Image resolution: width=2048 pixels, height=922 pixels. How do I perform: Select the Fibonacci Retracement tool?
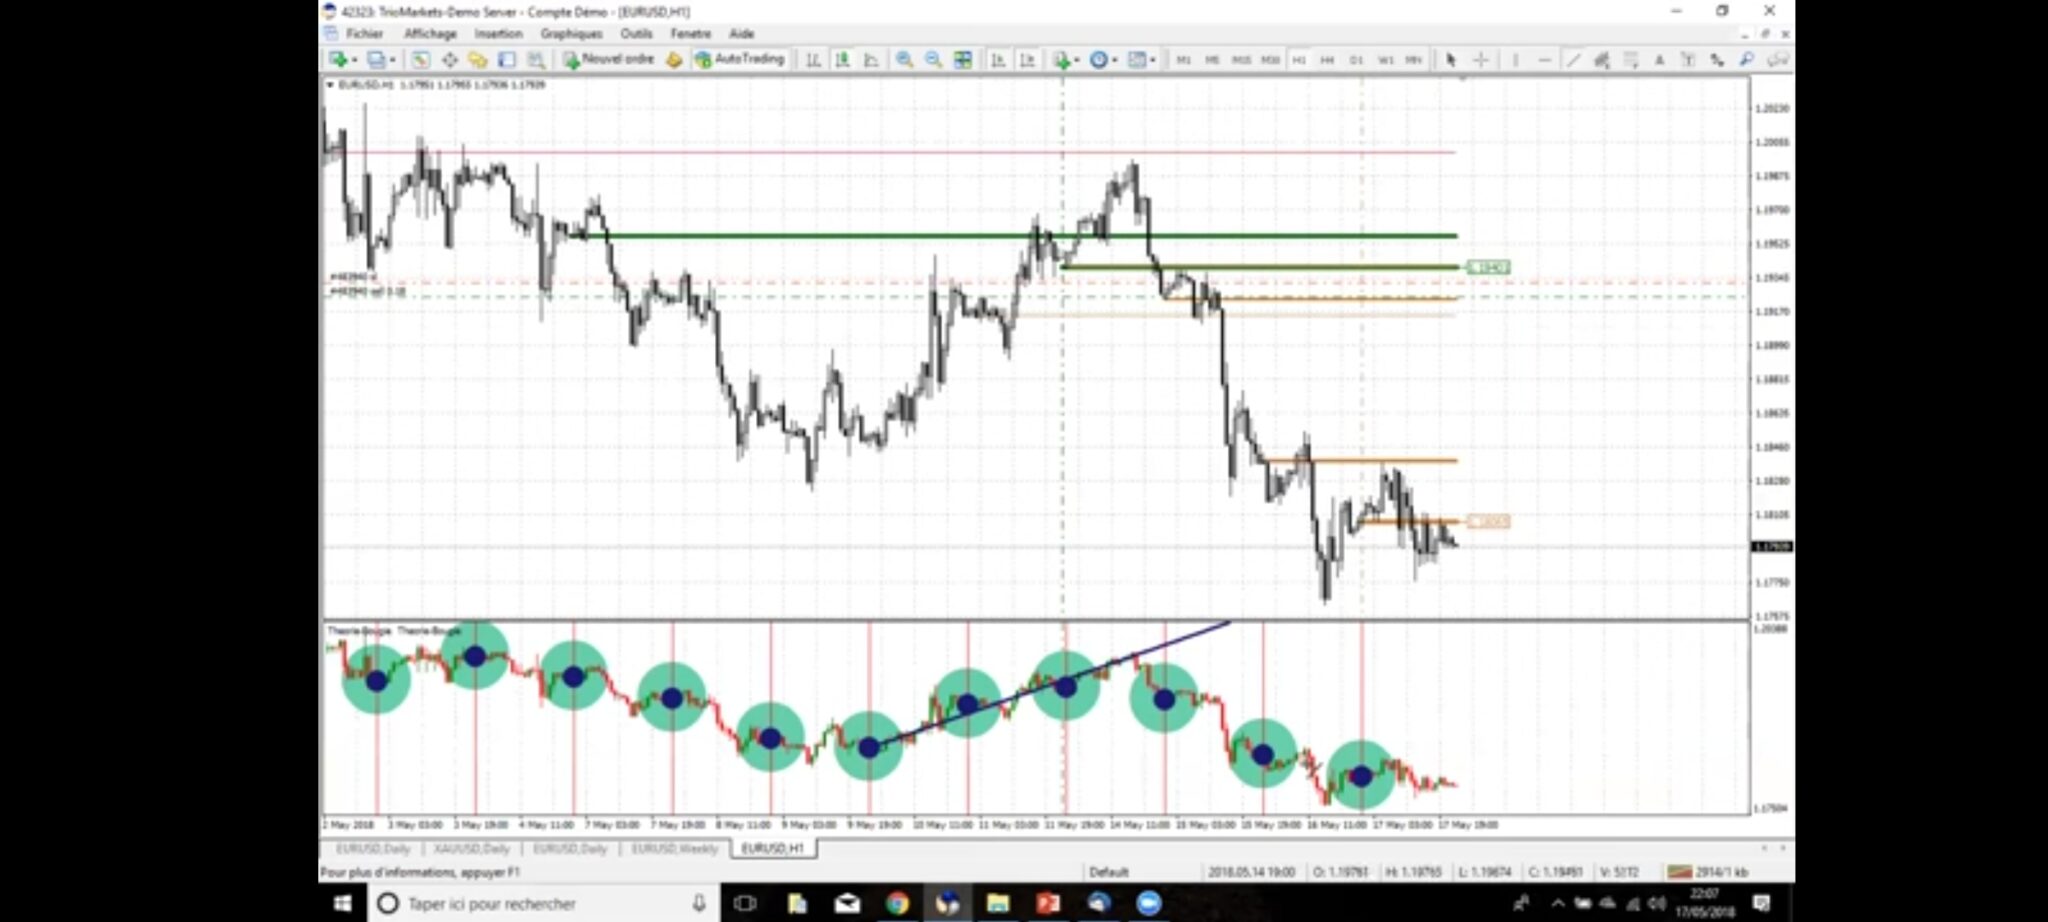pyautogui.click(x=1631, y=60)
